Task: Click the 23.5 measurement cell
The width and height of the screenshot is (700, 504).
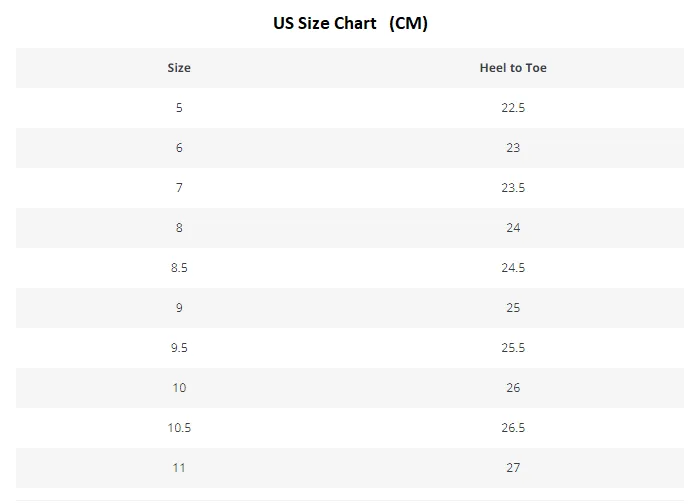Action: [x=513, y=187]
